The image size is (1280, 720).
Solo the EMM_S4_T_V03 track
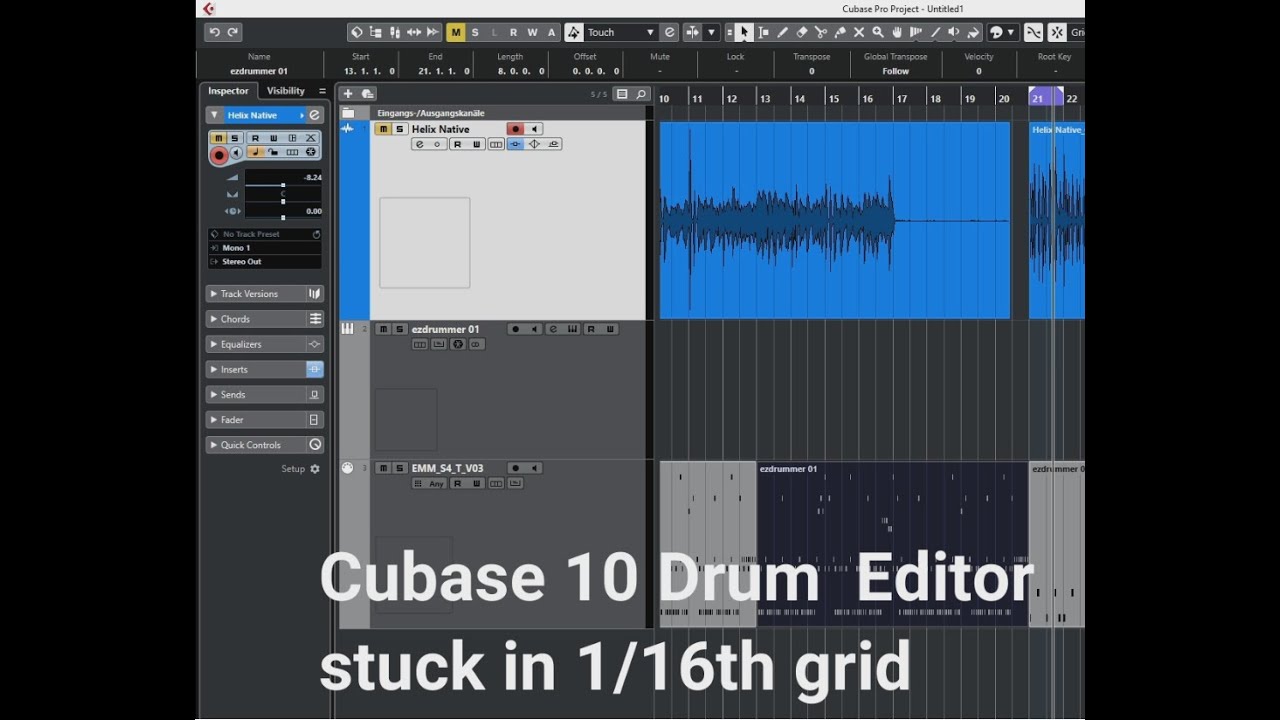click(x=400, y=468)
